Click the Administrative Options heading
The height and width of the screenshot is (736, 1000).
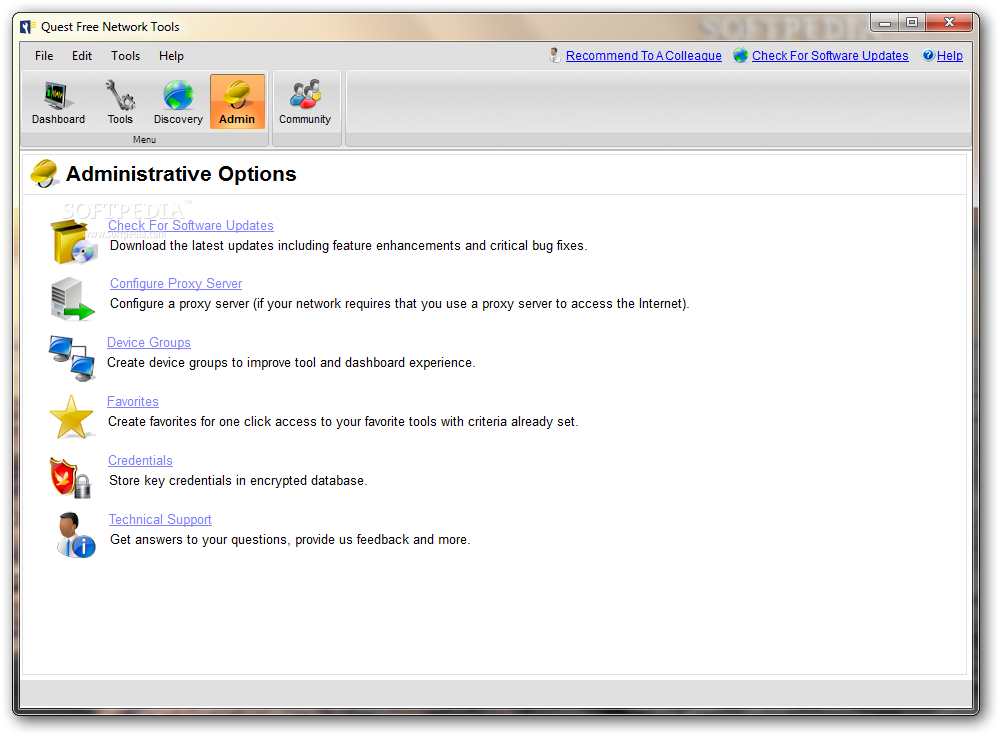[181, 173]
